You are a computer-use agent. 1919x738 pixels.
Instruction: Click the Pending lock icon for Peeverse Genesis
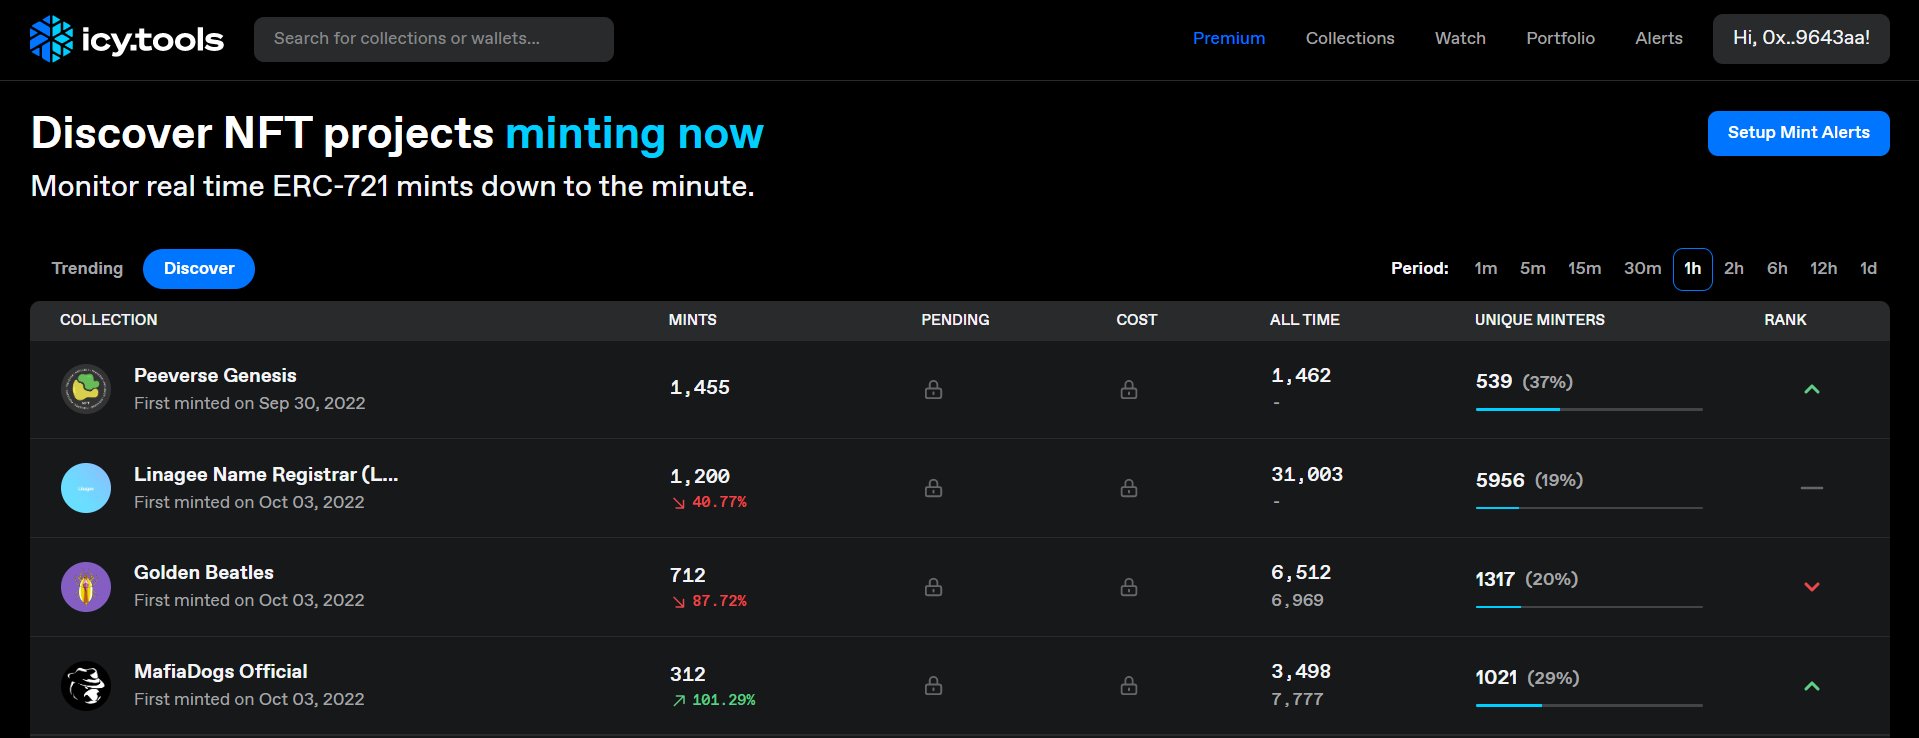(x=933, y=389)
